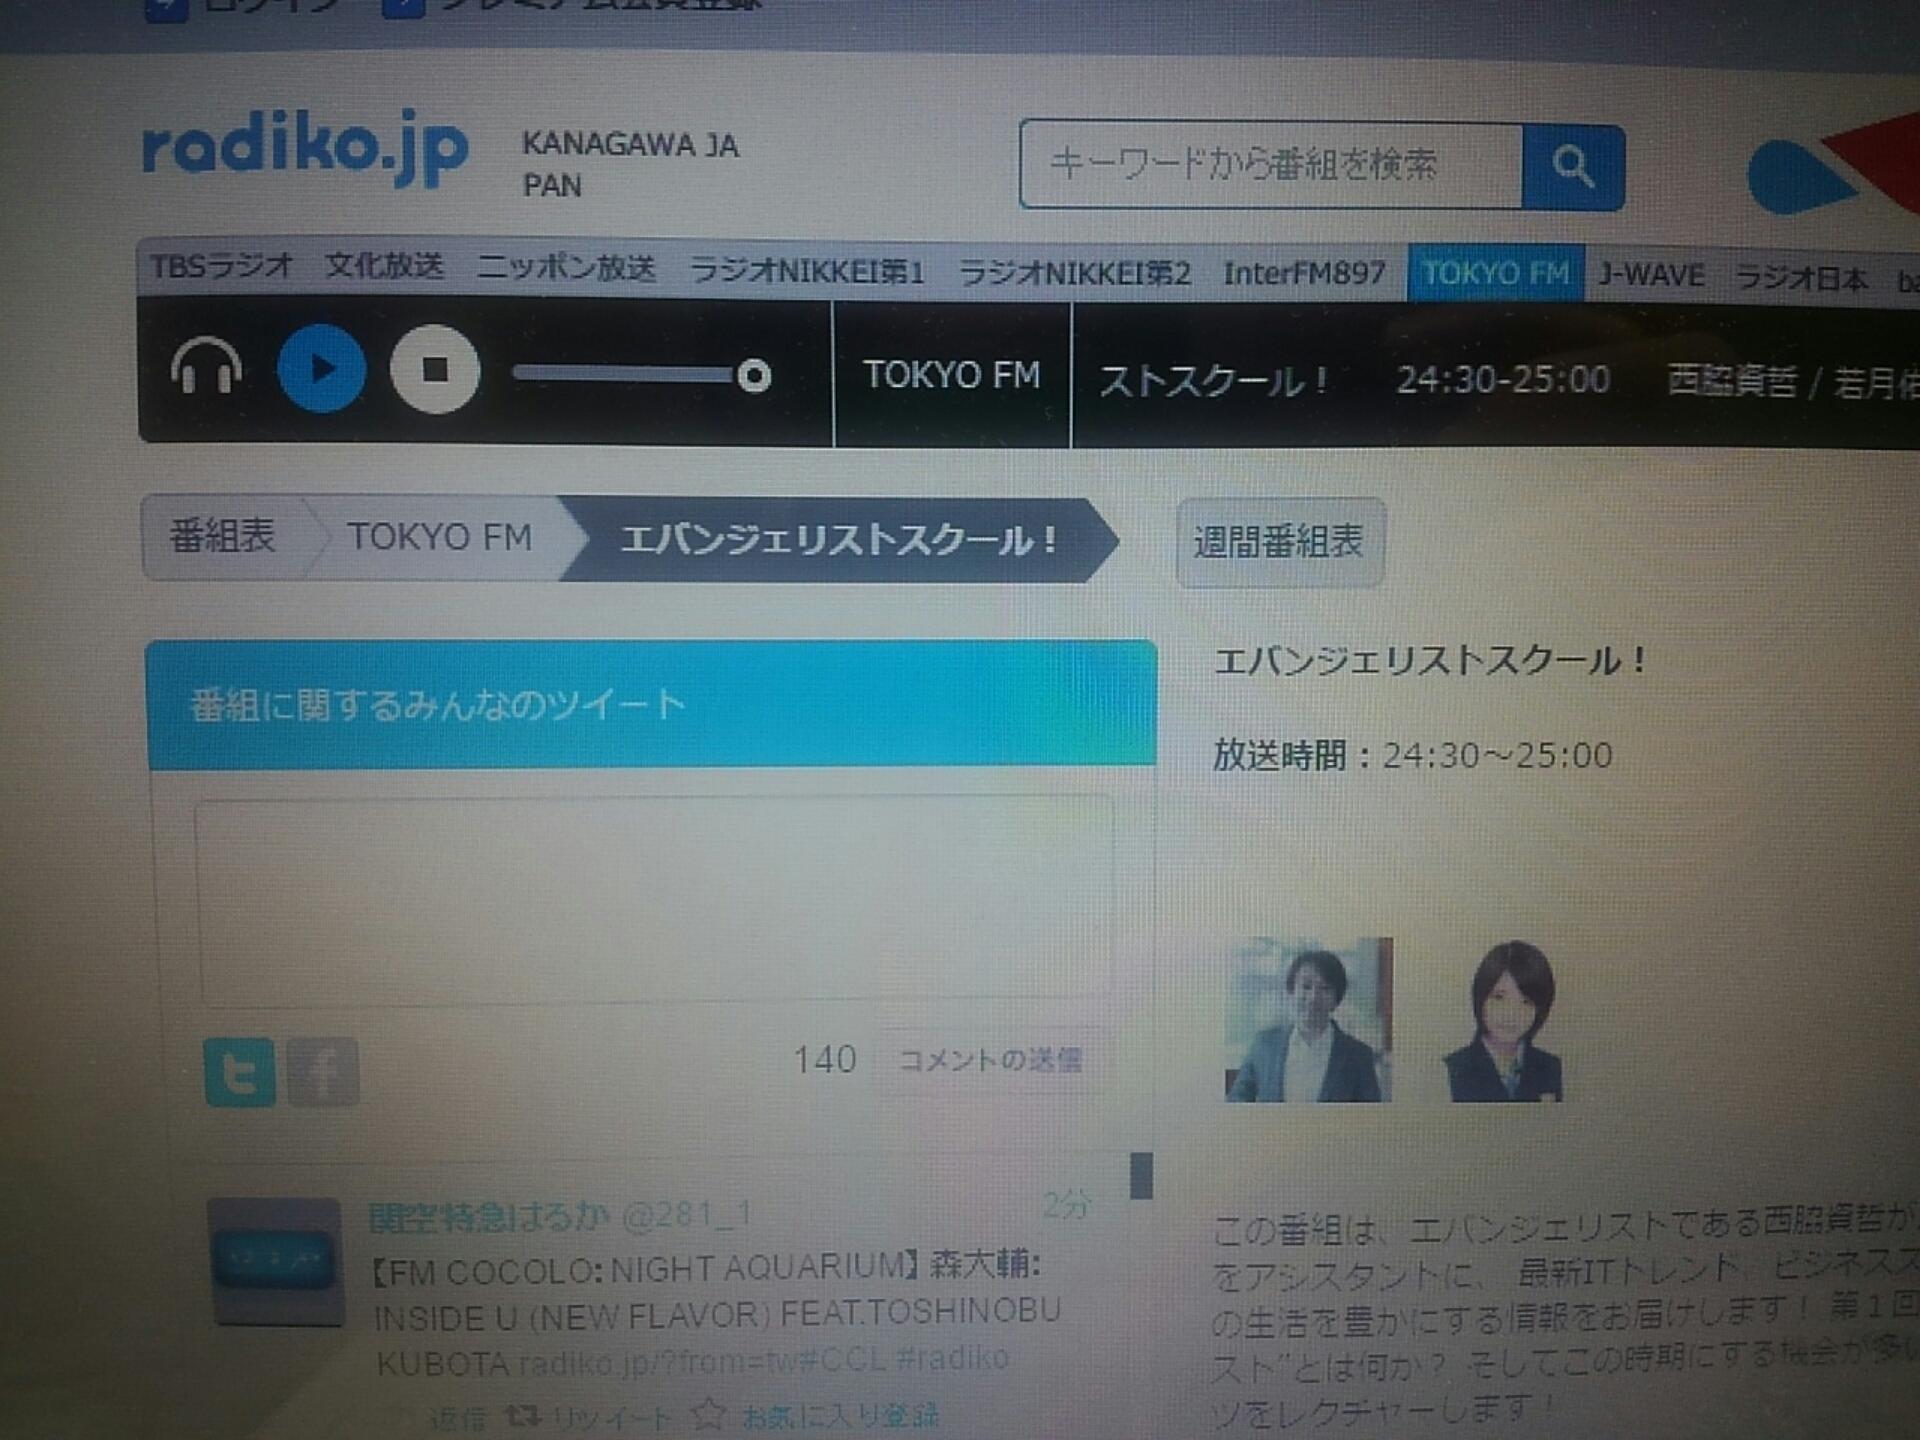The height and width of the screenshot is (1440, 1920).
Task: Click the headphones icon in player
Action: pos(206,368)
